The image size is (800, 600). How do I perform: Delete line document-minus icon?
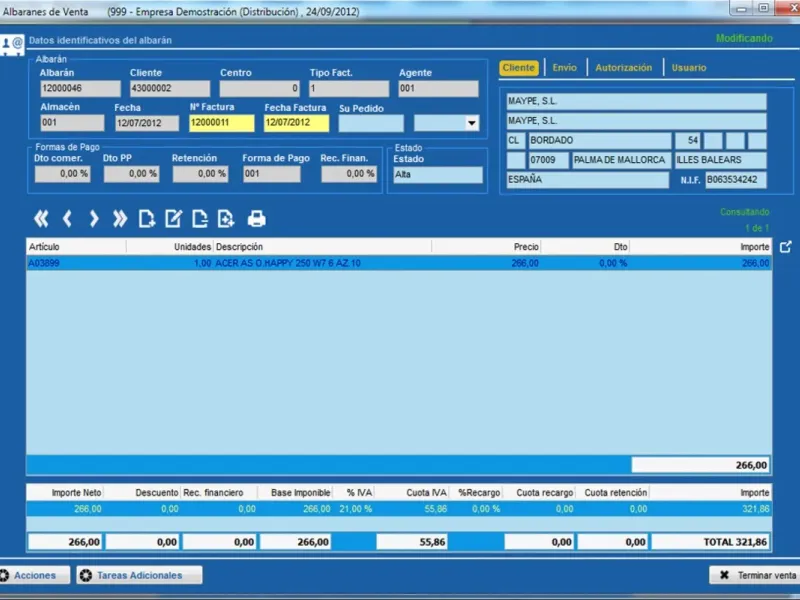199,219
